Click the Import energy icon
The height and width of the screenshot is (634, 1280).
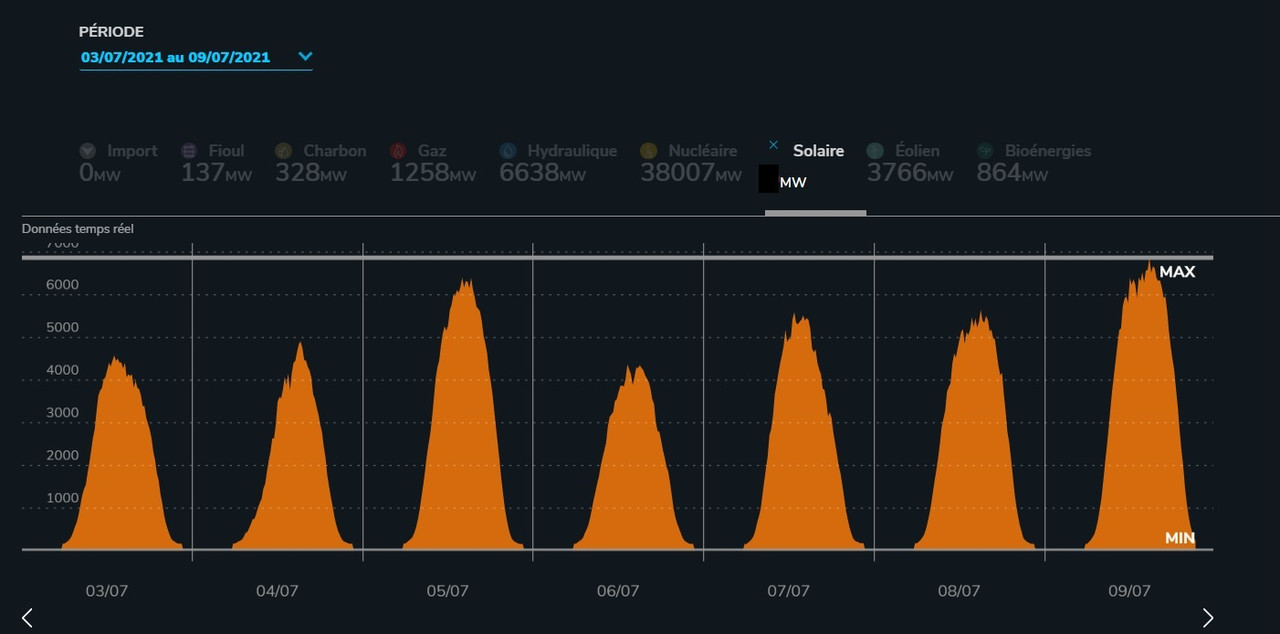tap(88, 151)
